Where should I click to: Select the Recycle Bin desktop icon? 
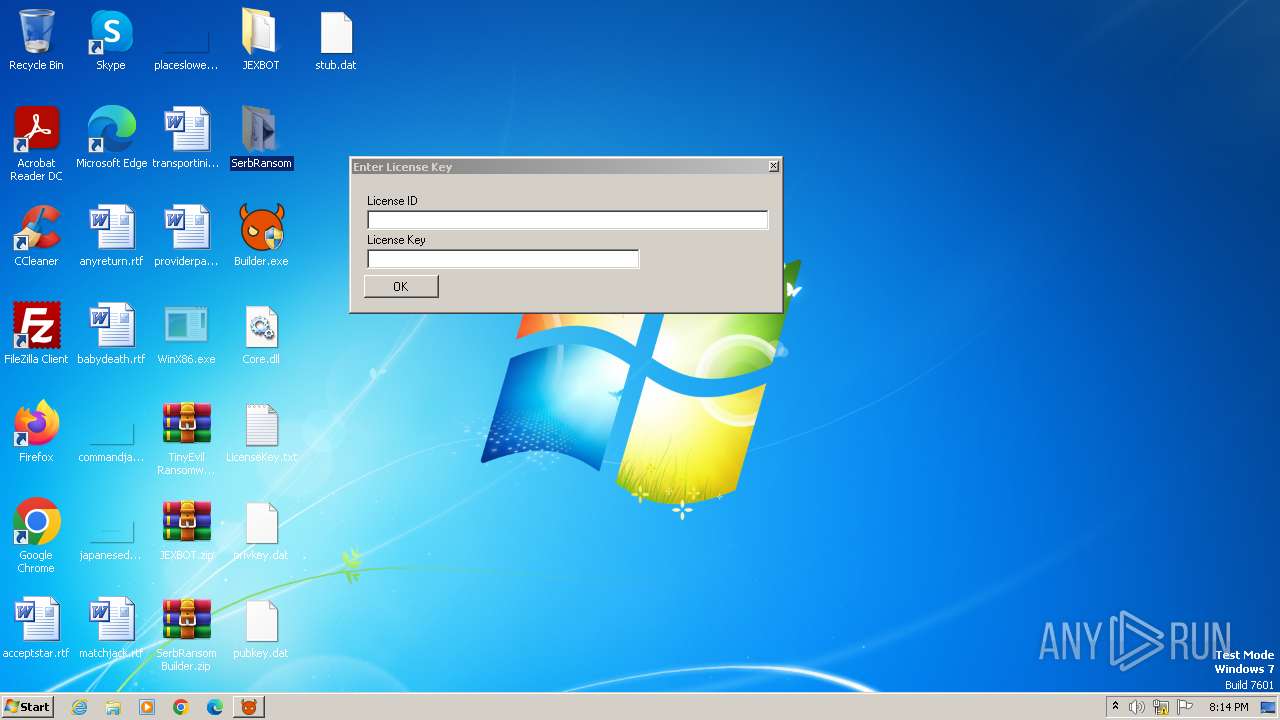(36, 41)
